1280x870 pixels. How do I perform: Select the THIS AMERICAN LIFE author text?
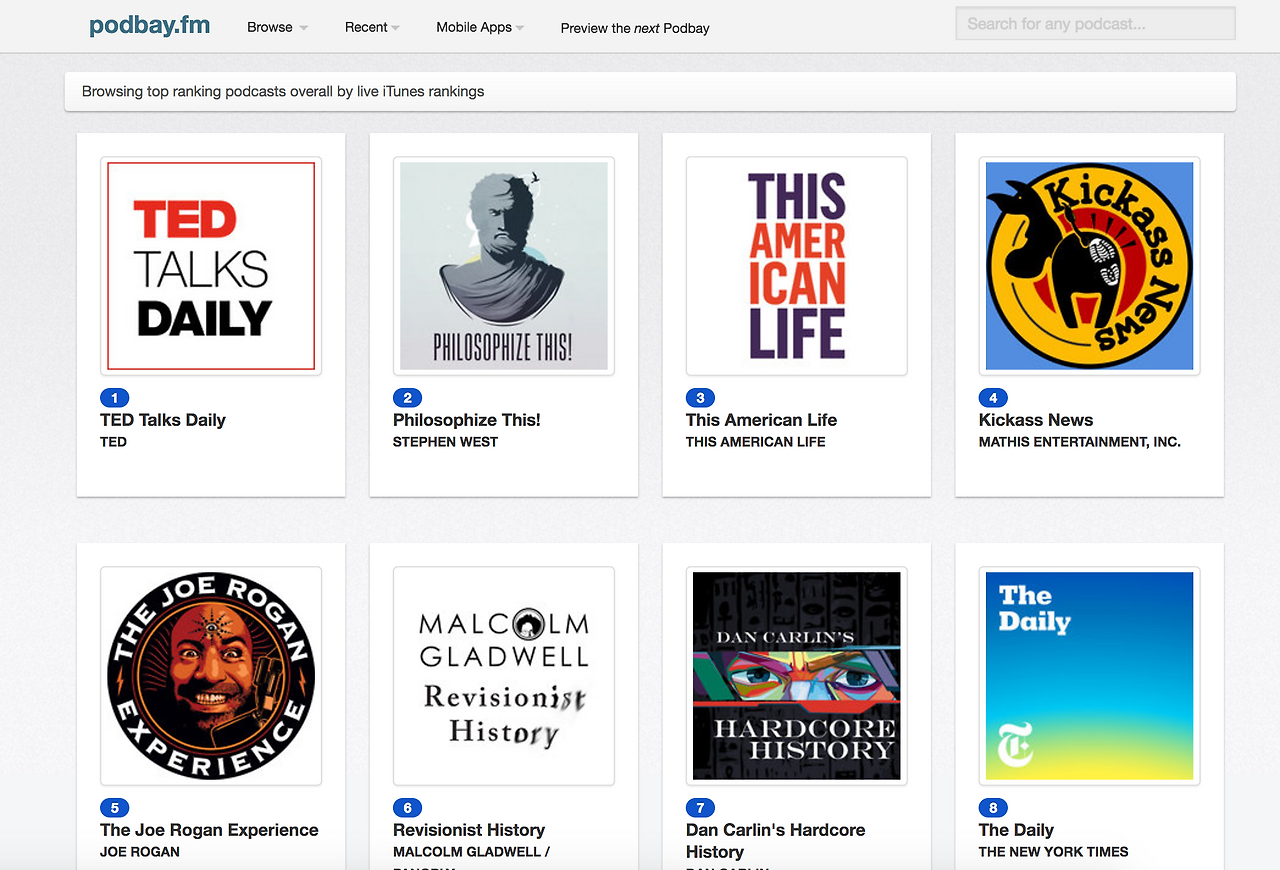[x=756, y=442]
